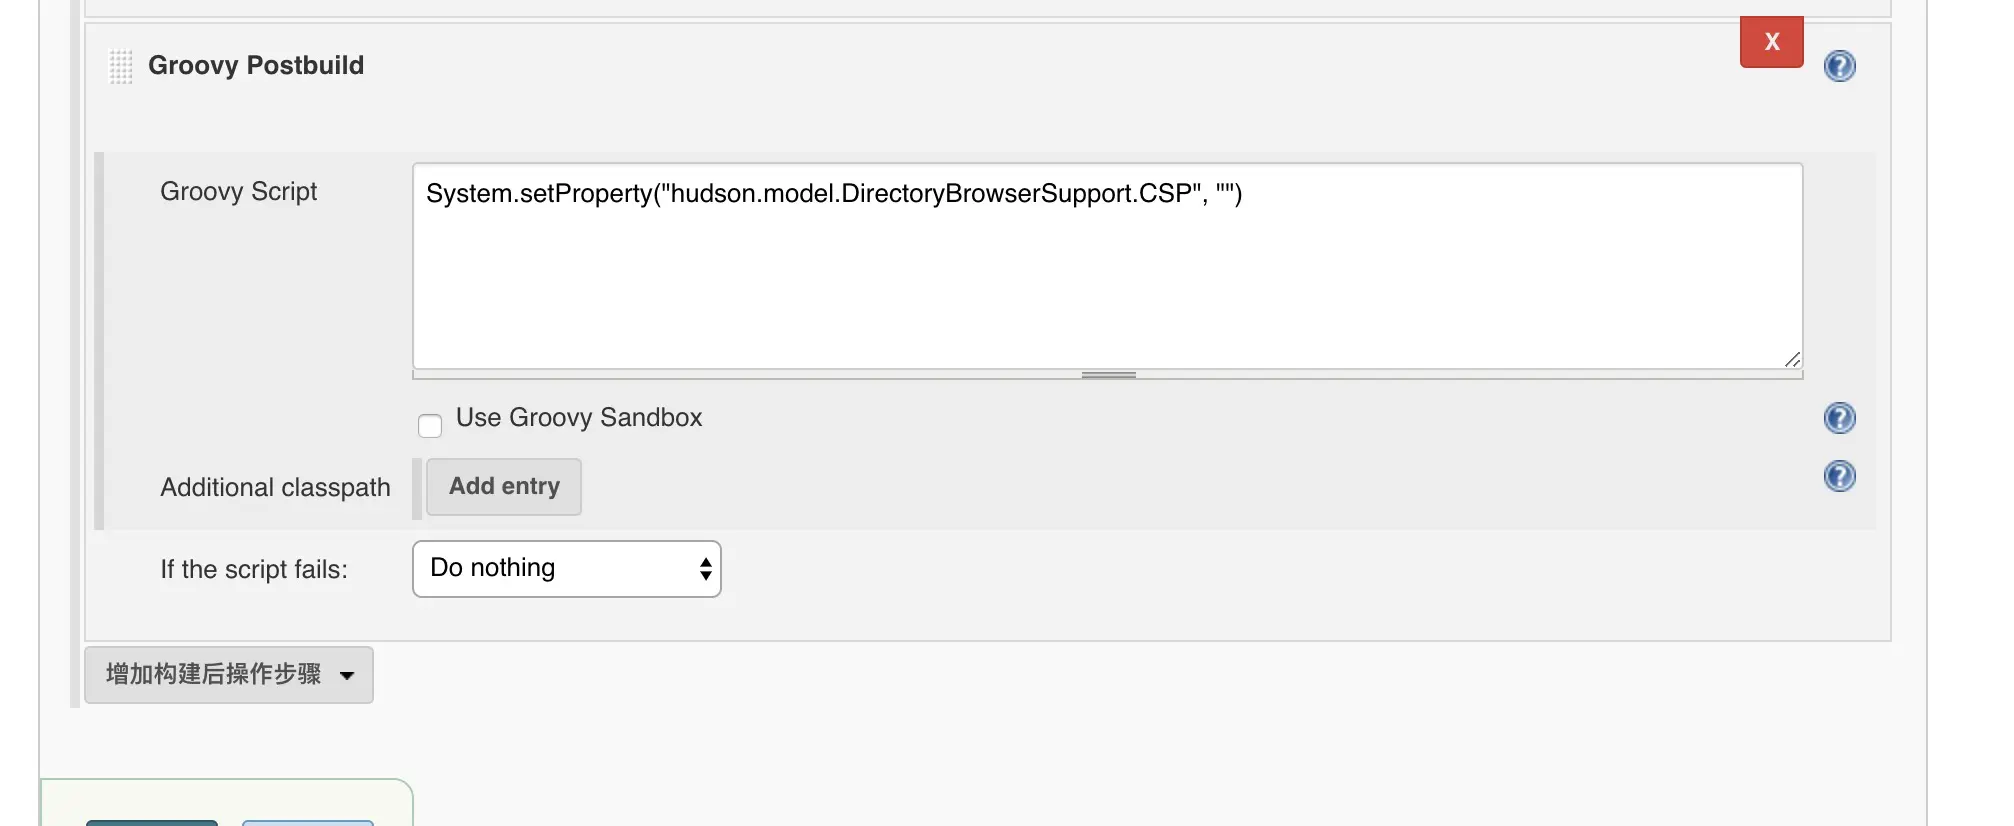
Task: Click the 'Use Groovy Sandbox' label text
Action: (x=579, y=418)
